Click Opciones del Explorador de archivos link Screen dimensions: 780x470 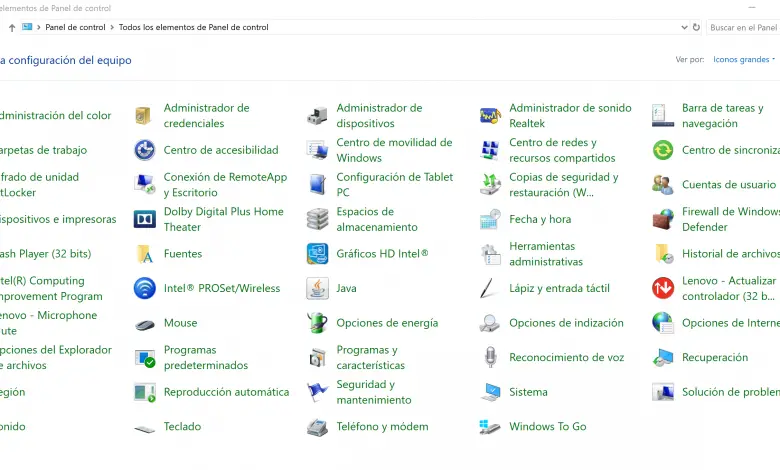click(56, 357)
